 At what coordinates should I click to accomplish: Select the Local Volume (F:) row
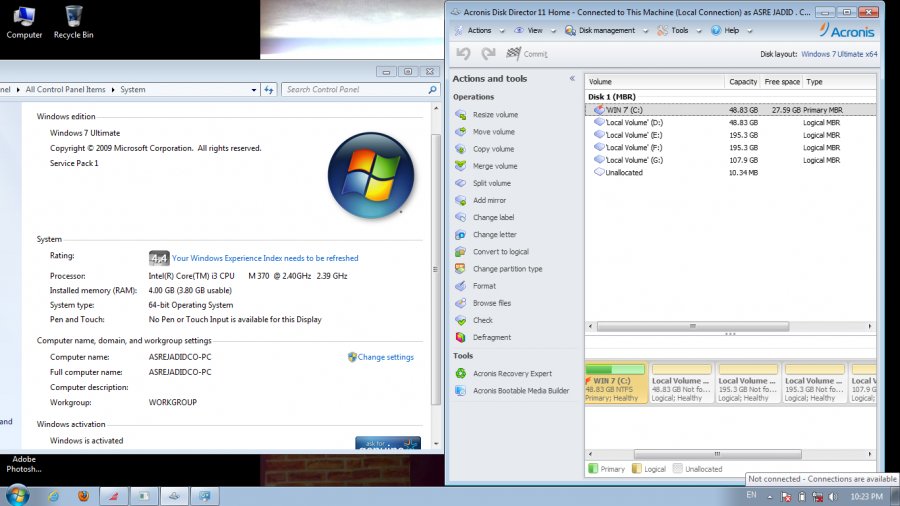point(731,147)
